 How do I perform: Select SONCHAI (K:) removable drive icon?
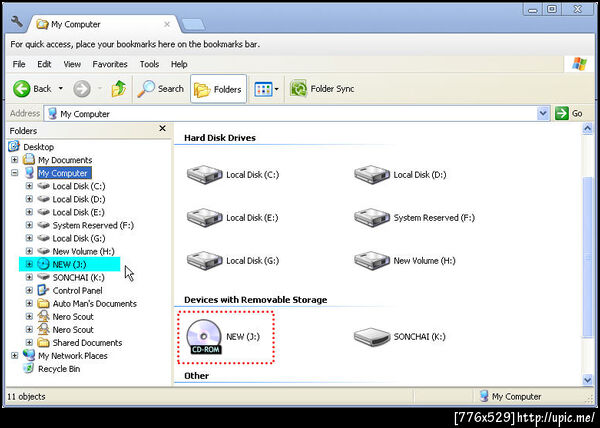372,337
